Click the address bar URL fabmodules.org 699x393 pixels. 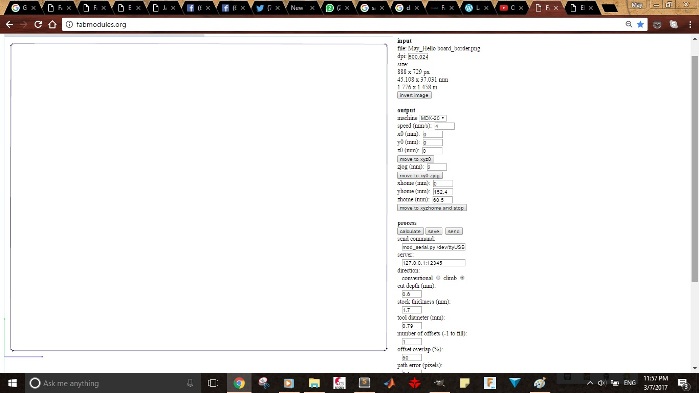pyautogui.click(x=101, y=25)
